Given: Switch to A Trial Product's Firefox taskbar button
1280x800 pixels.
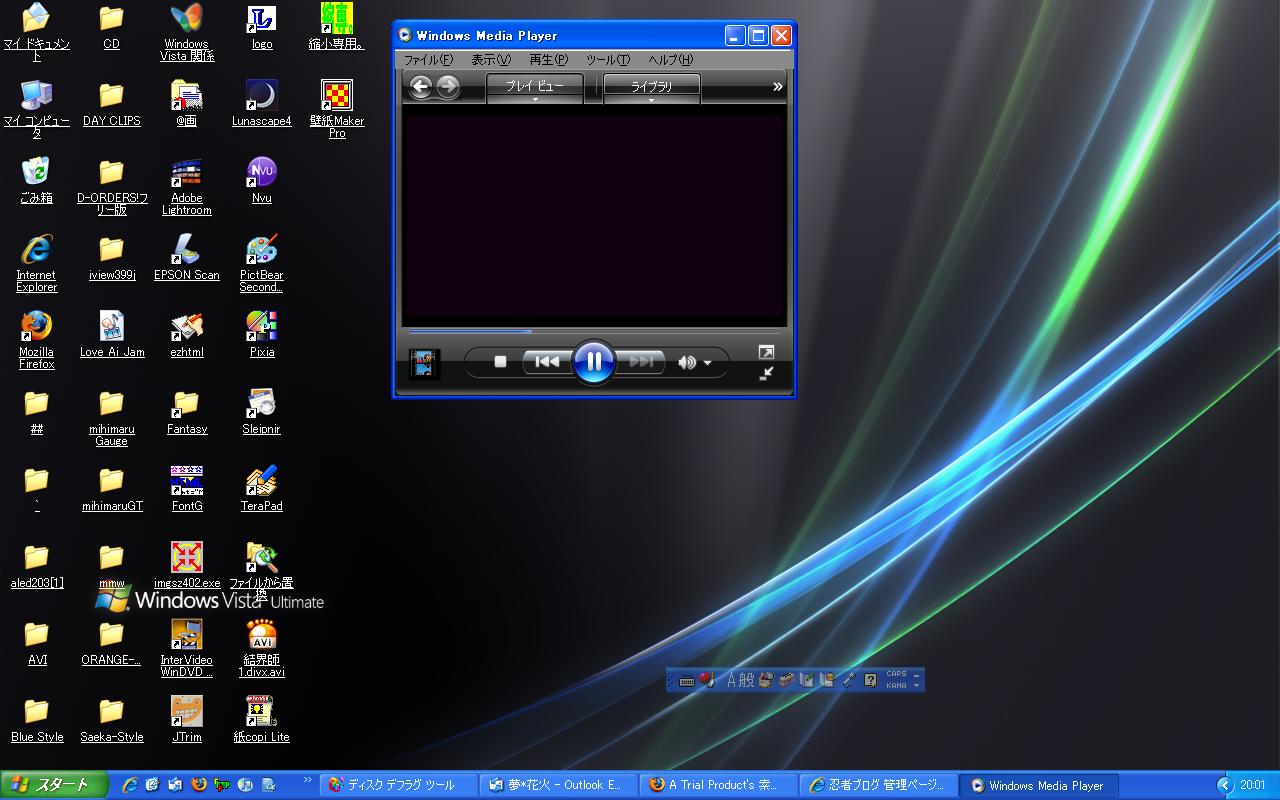Looking at the screenshot, I should (718, 785).
